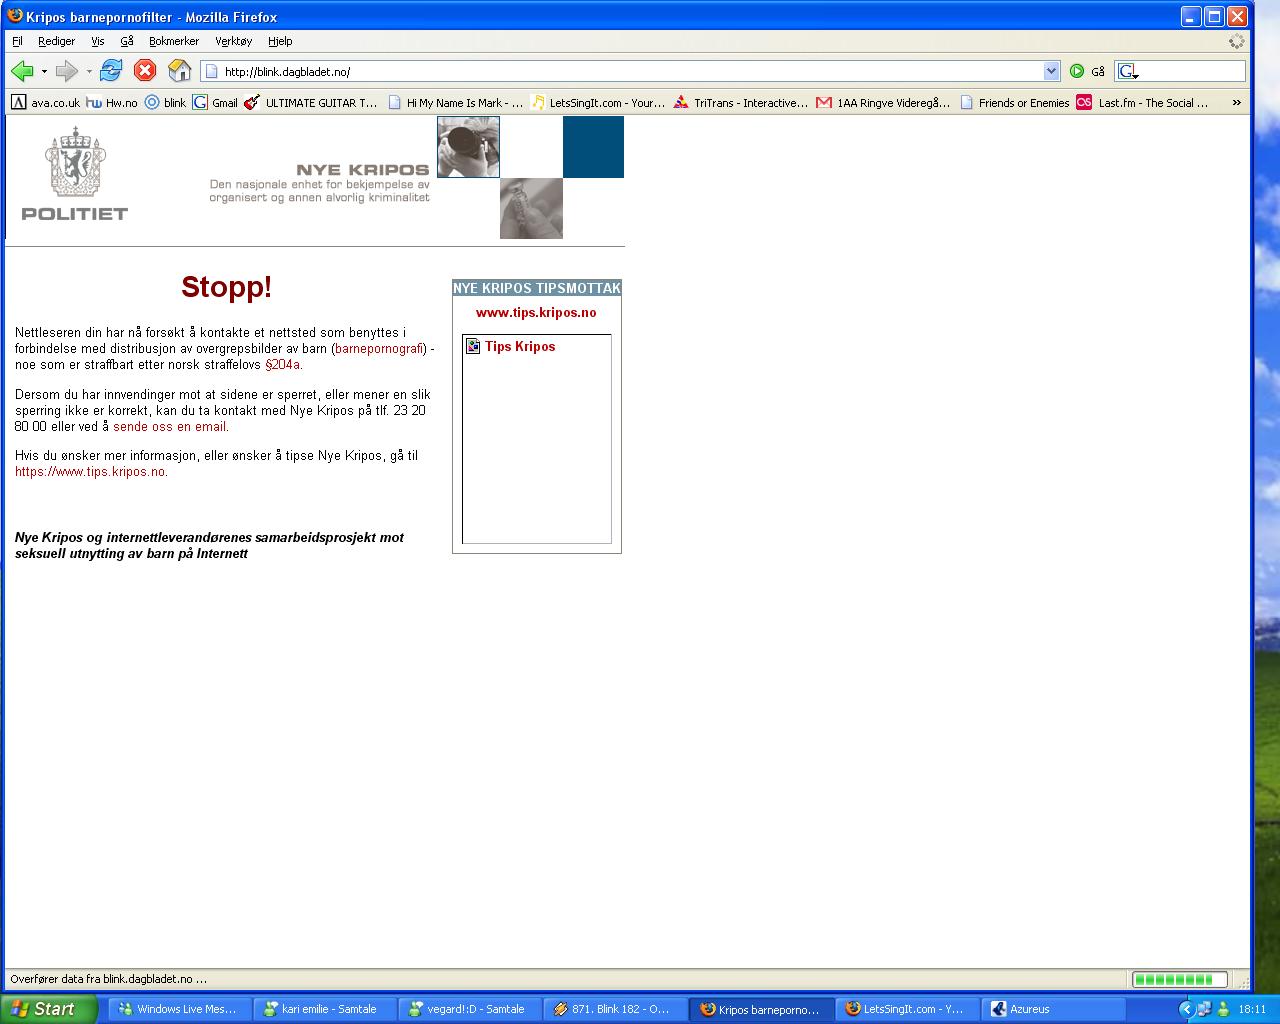Open the ava.co.uk bookmark
This screenshot has width=1280, height=1024.
click(x=46, y=102)
